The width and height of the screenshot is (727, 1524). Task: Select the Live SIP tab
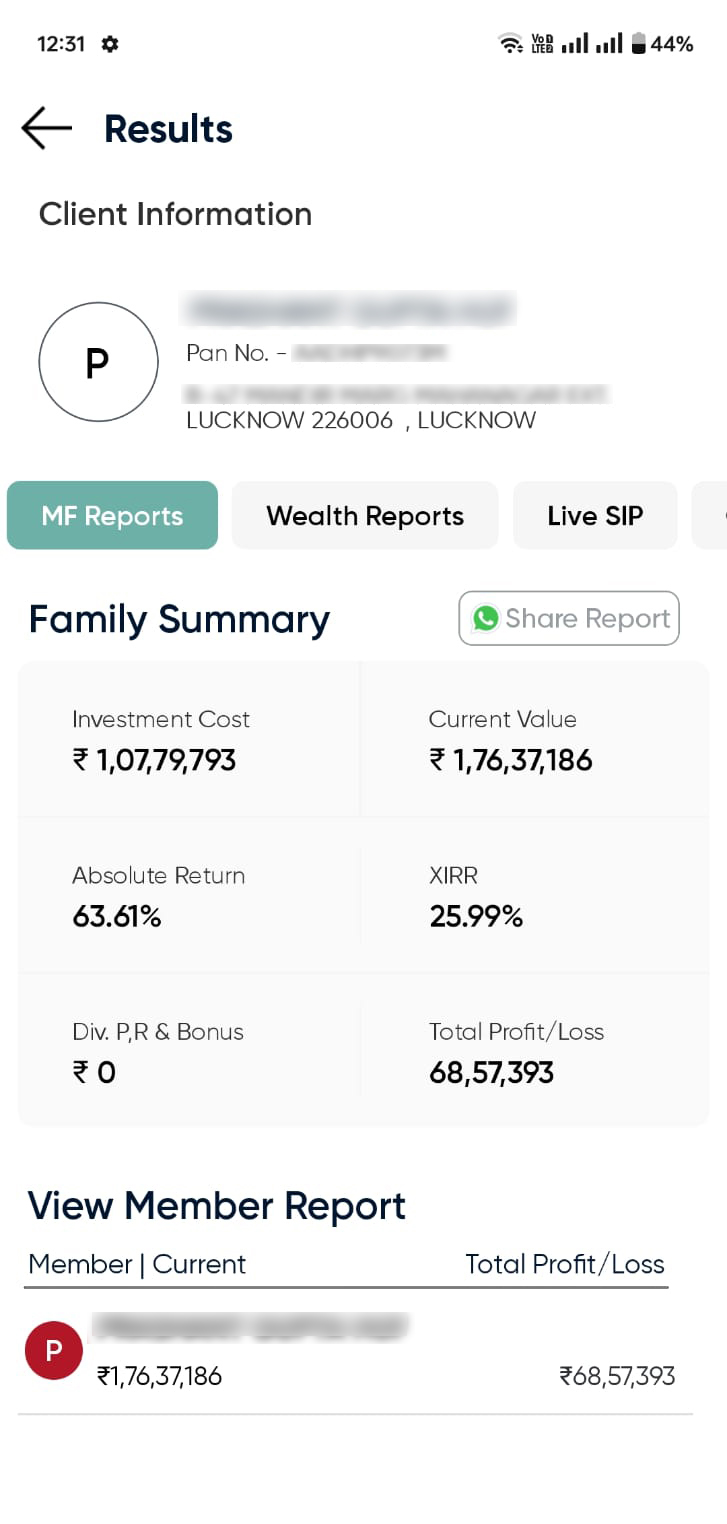click(595, 516)
